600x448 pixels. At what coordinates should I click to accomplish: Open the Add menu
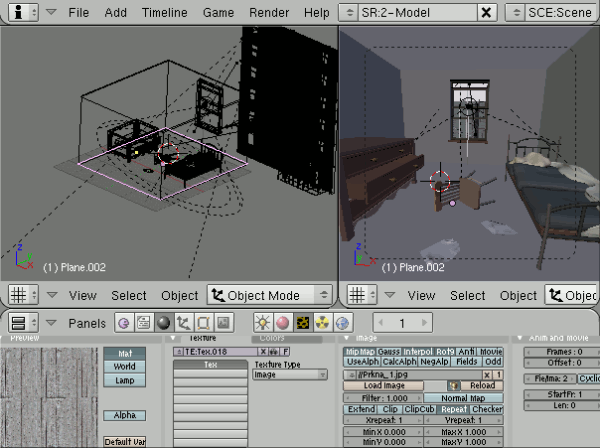click(x=116, y=13)
